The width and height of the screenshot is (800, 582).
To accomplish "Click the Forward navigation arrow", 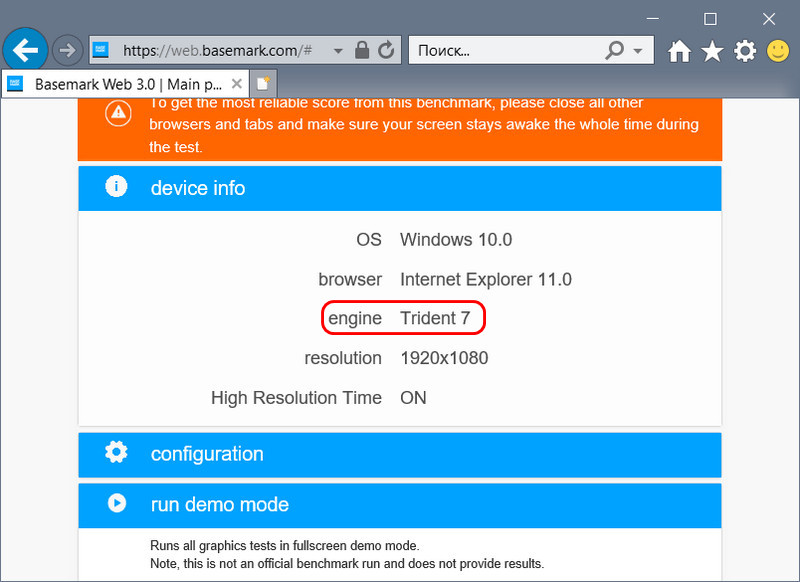I will [x=67, y=50].
